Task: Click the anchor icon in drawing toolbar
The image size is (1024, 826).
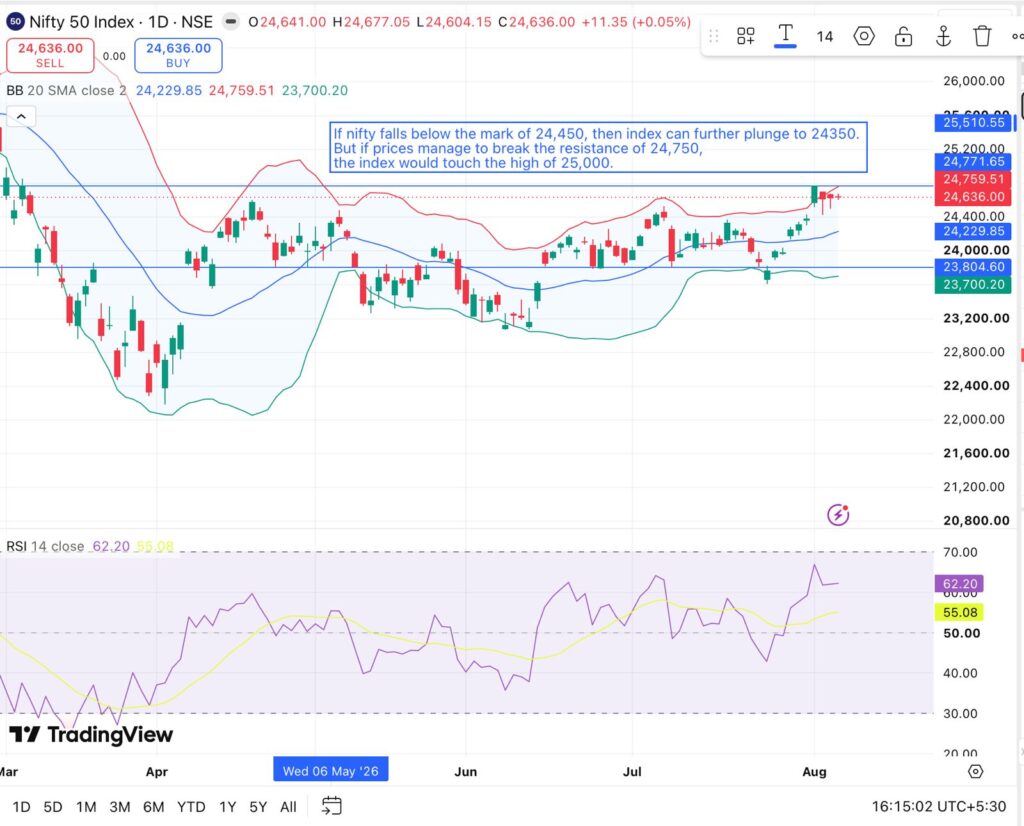Action: (943, 36)
